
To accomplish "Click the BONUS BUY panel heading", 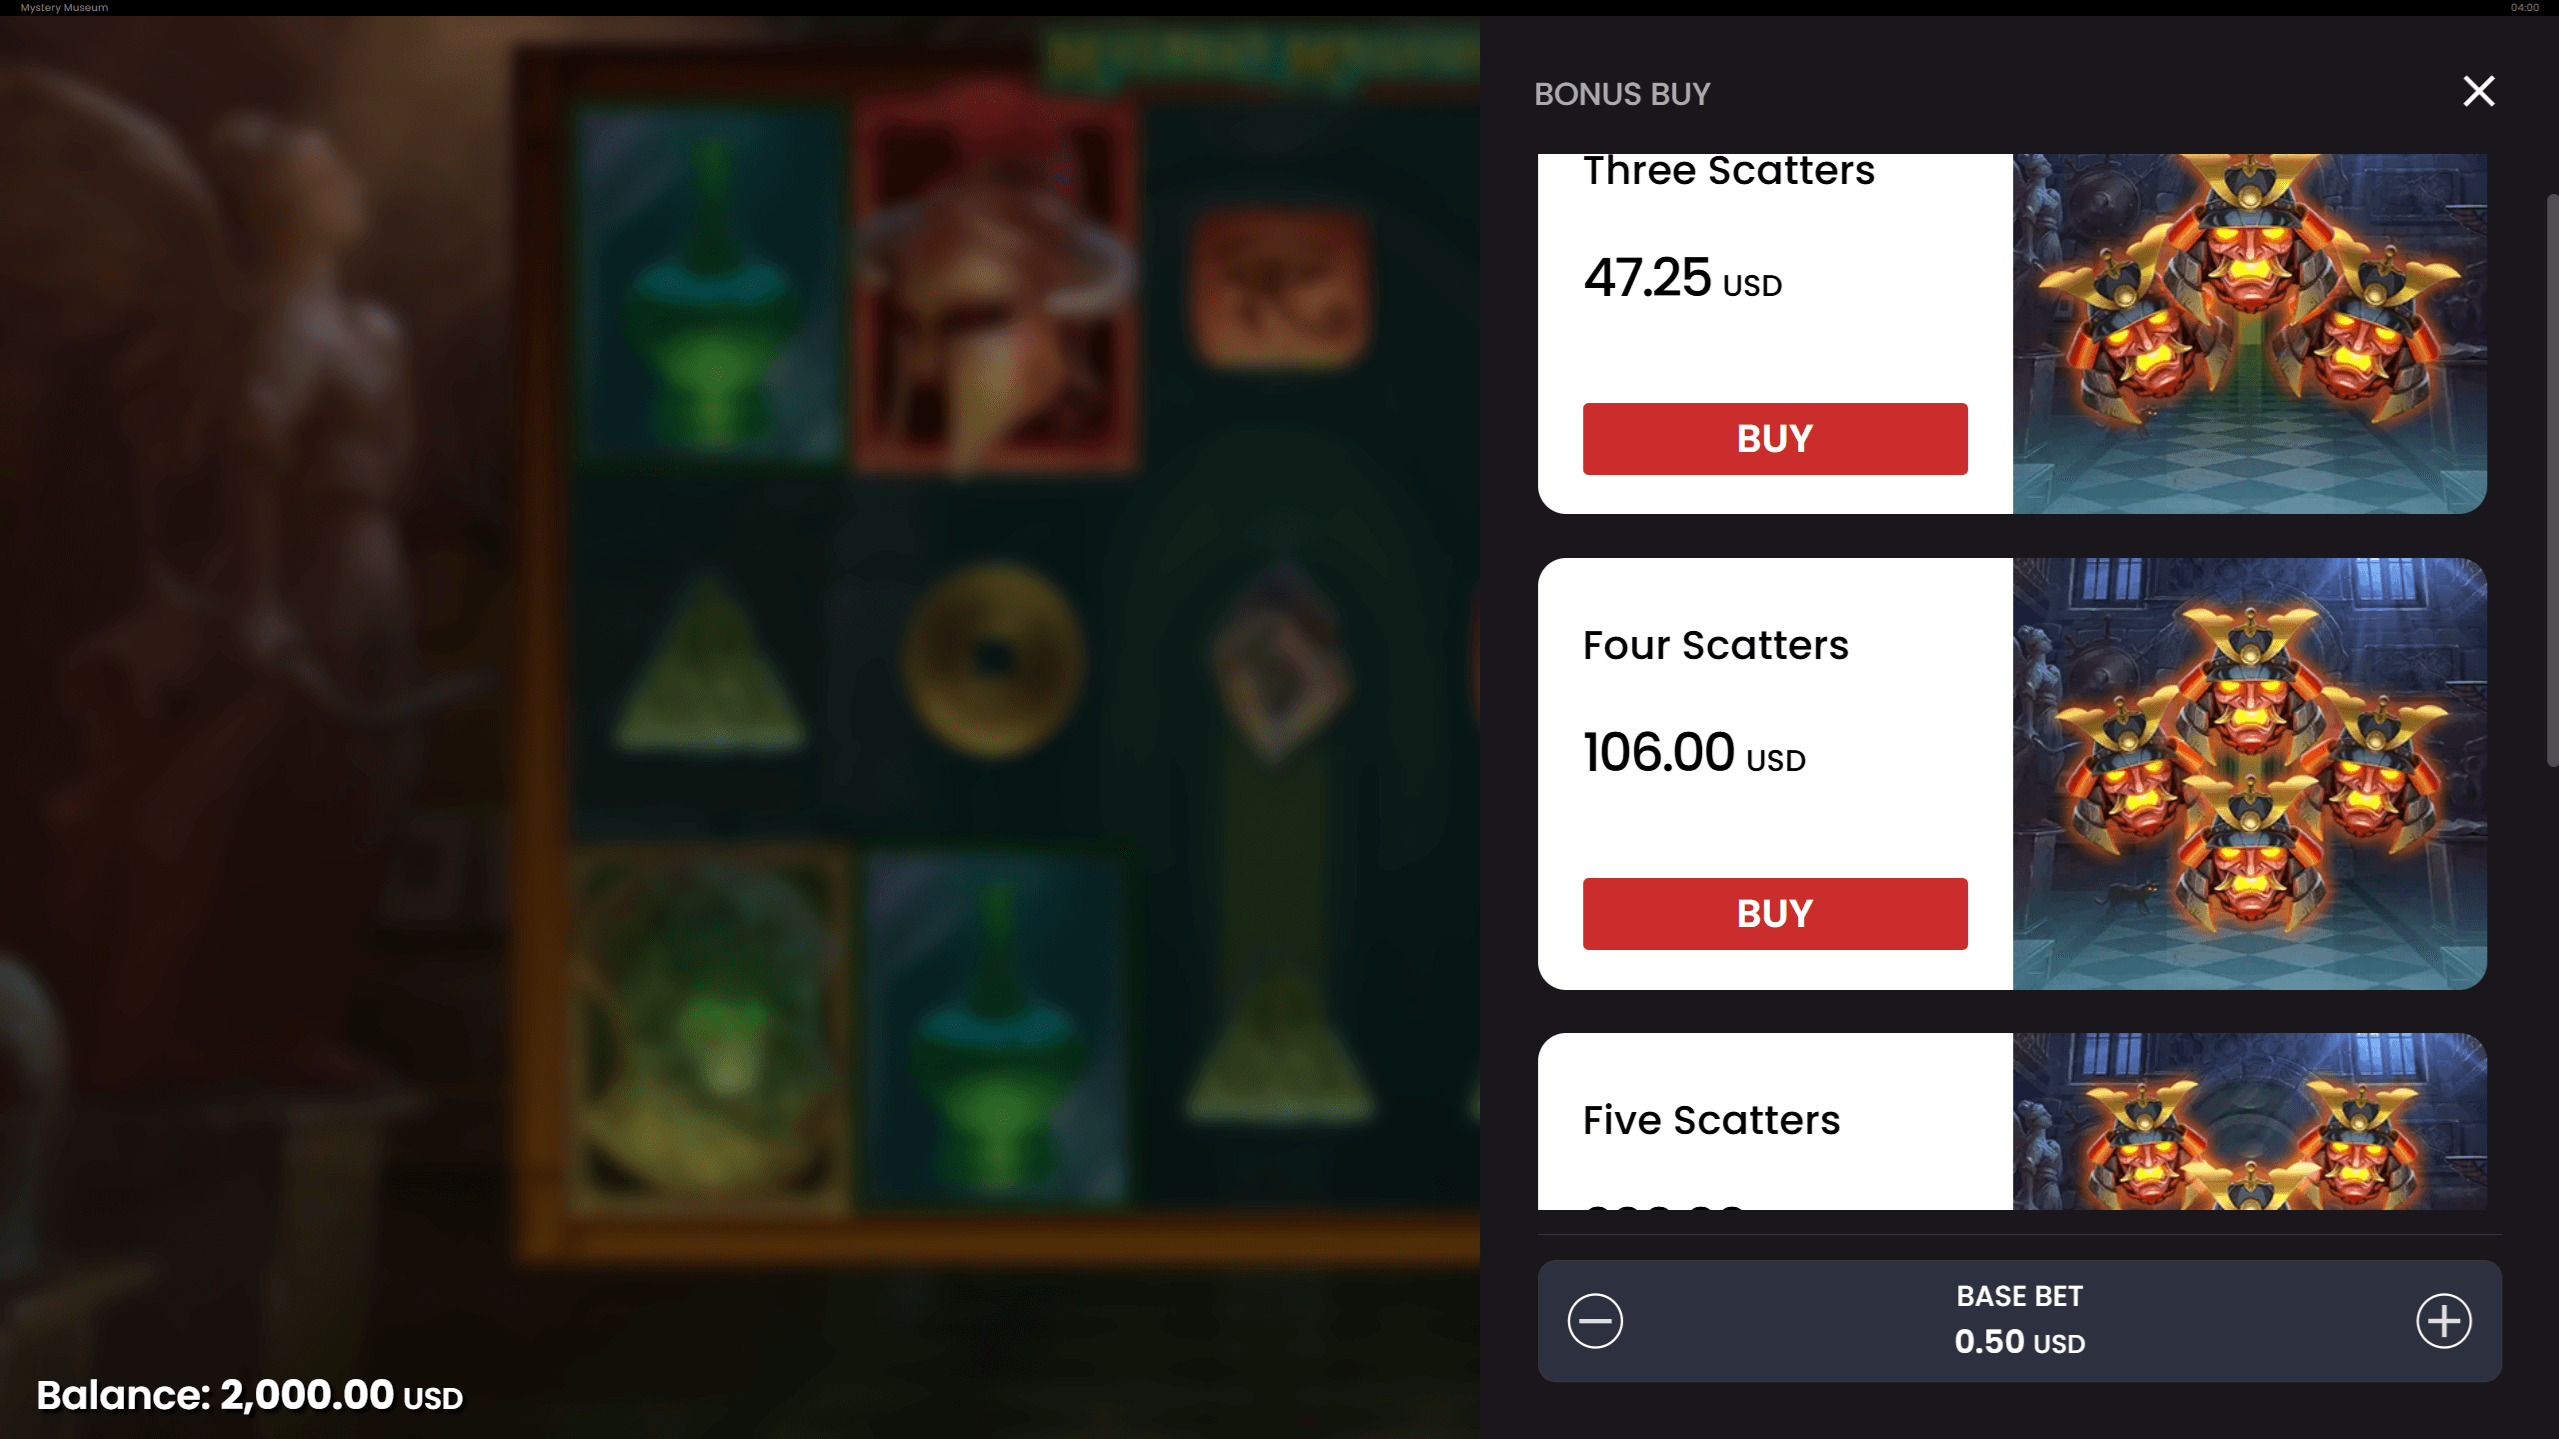I will [1621, 94].
